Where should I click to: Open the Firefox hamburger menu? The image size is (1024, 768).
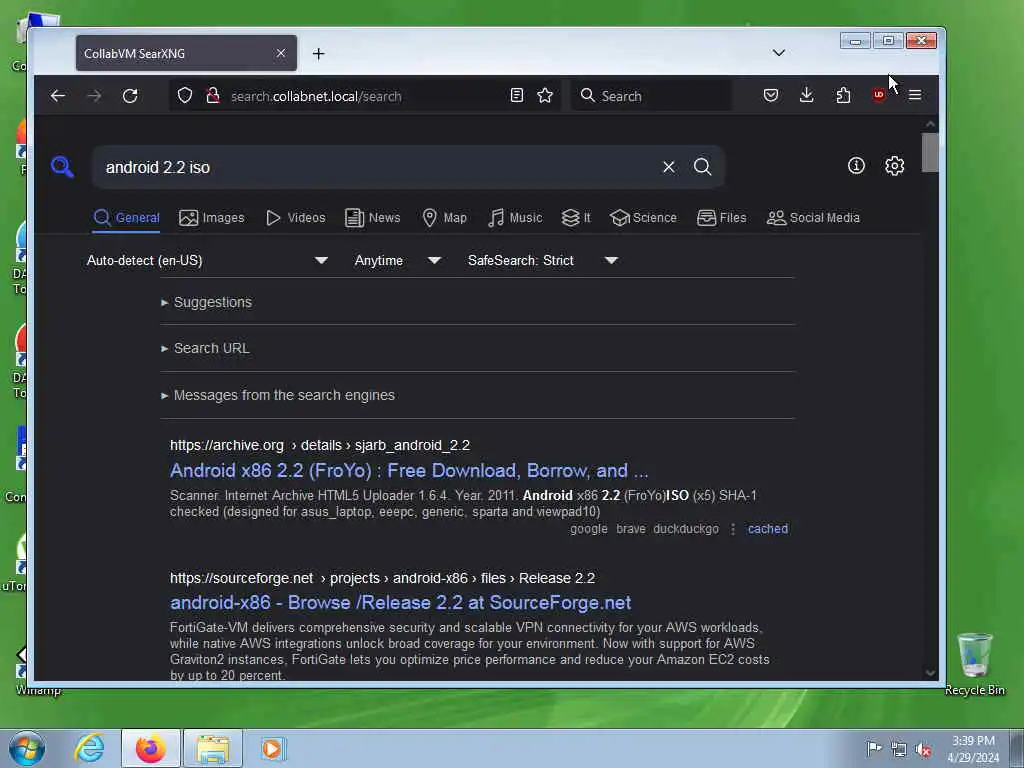coord(915,95)
